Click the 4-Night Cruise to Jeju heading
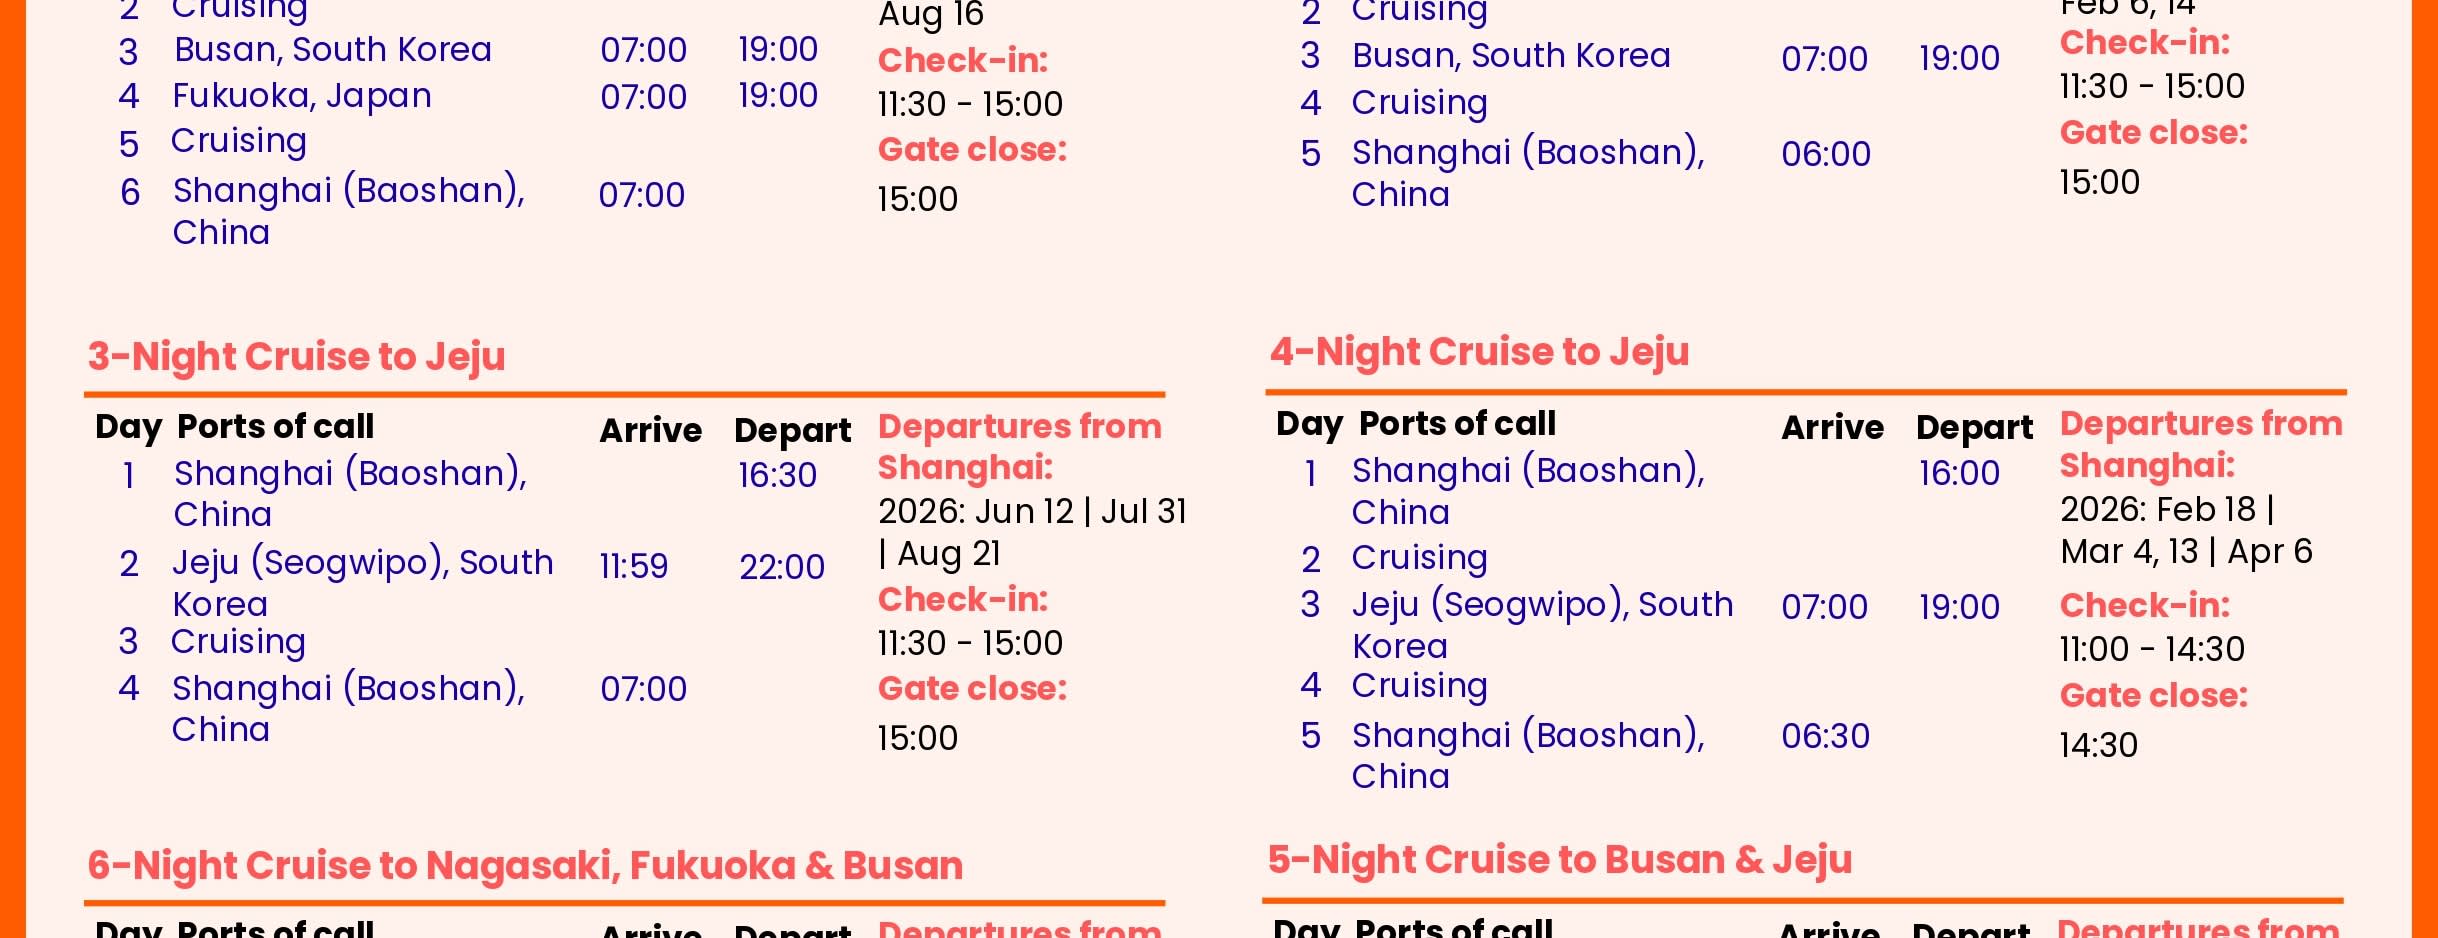 (x=1479, y=352)
